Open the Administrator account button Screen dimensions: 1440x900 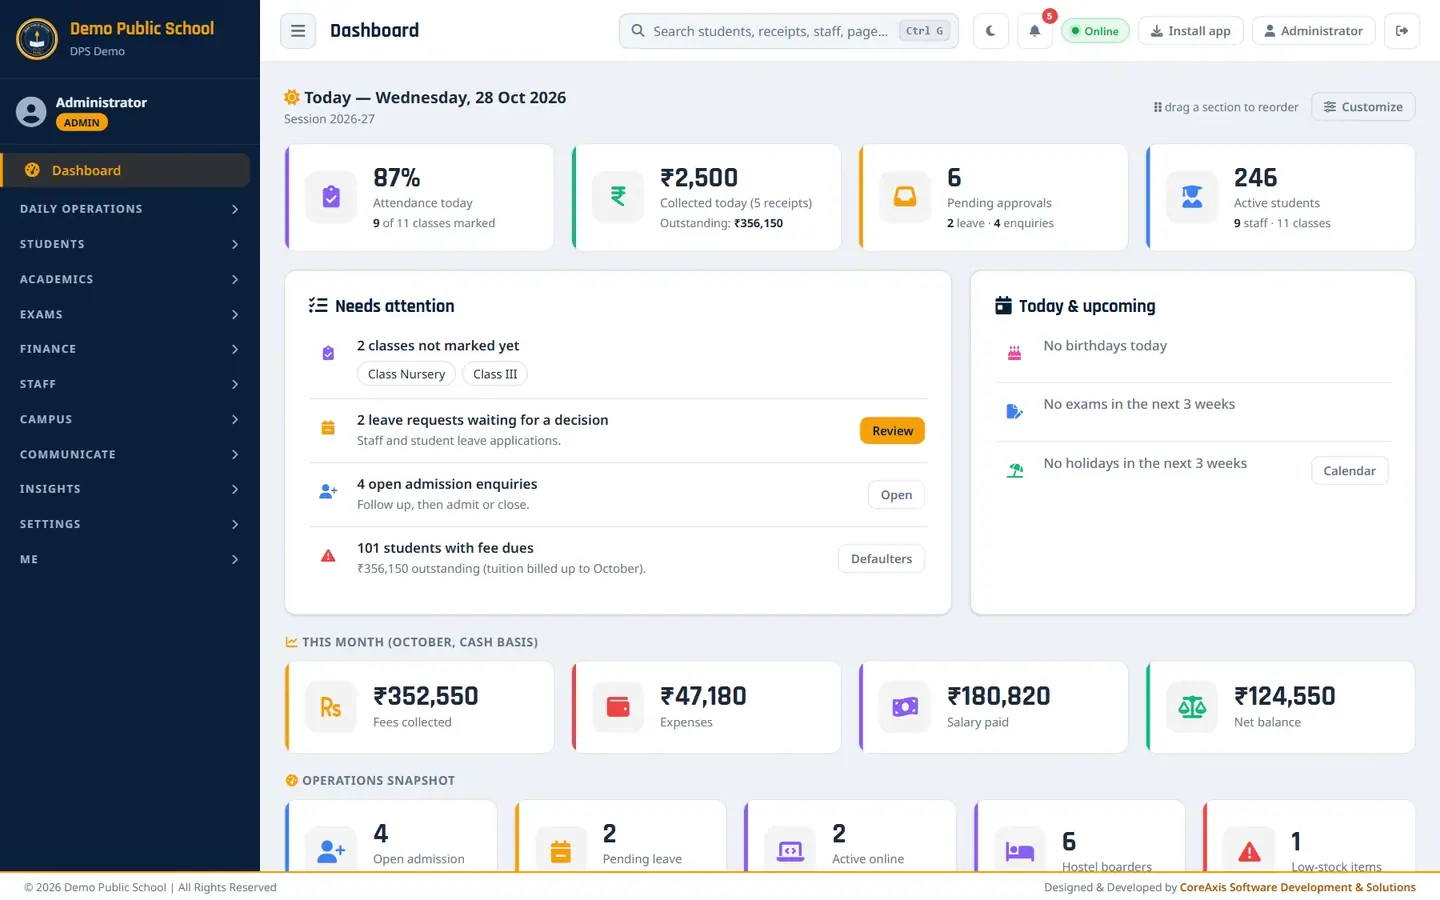pyautogui.click(x=1313, y=31)
